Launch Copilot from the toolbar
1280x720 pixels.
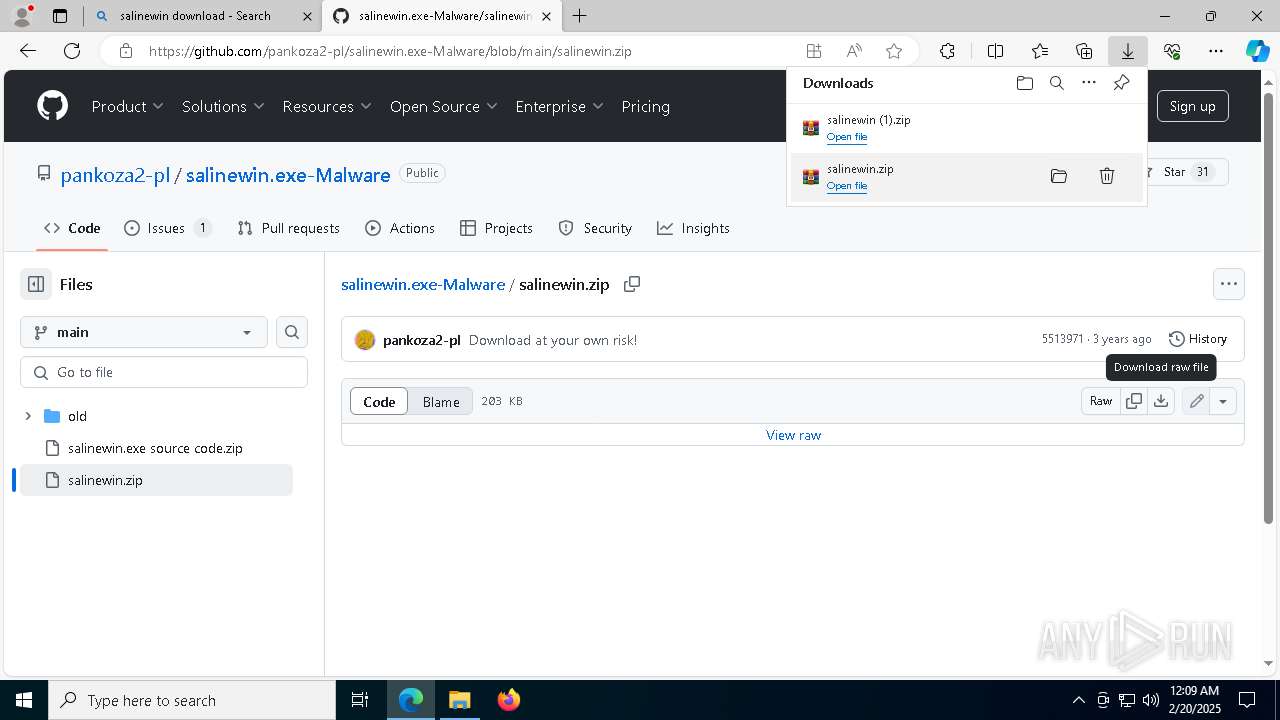pos(1257,51)
